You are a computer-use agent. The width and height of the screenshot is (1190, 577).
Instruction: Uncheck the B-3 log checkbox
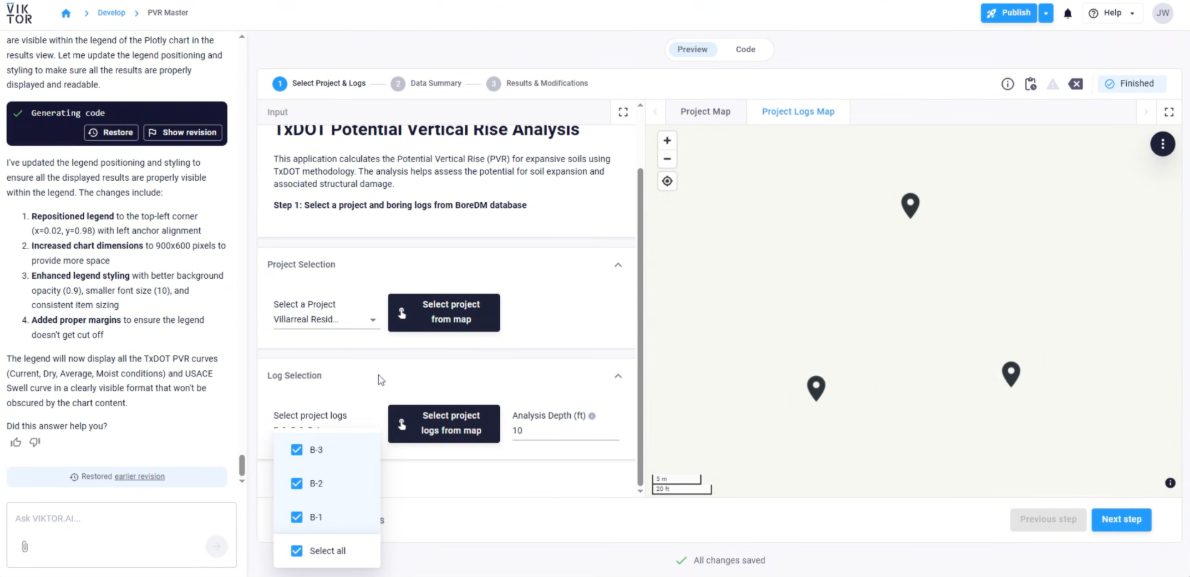pos(297,450)
